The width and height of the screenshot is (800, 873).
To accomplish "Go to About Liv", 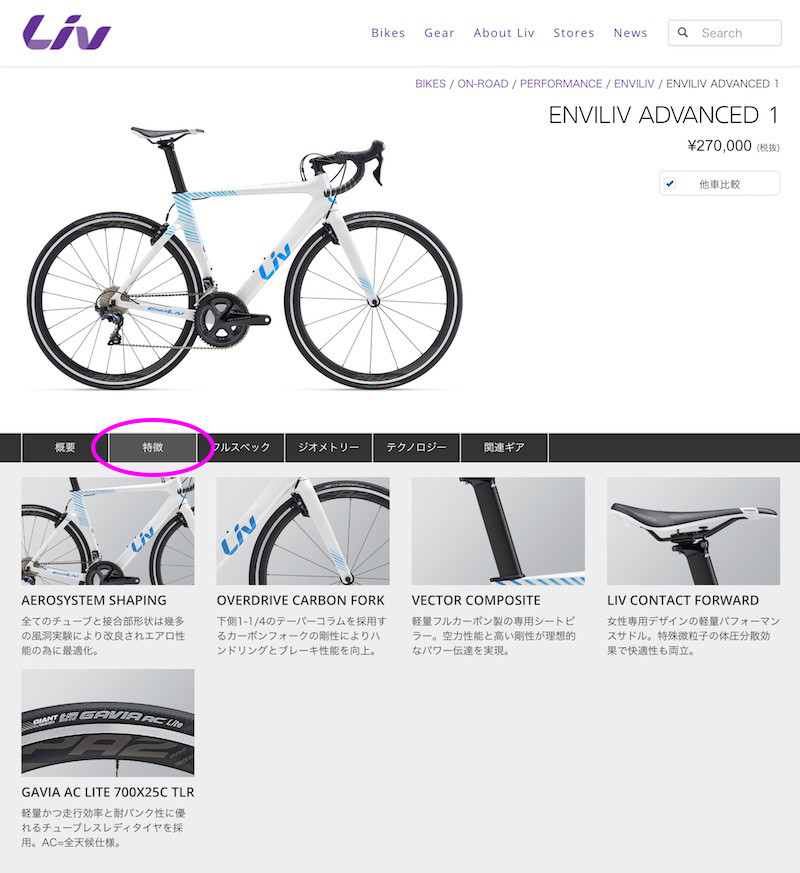I will pos(504,33).
